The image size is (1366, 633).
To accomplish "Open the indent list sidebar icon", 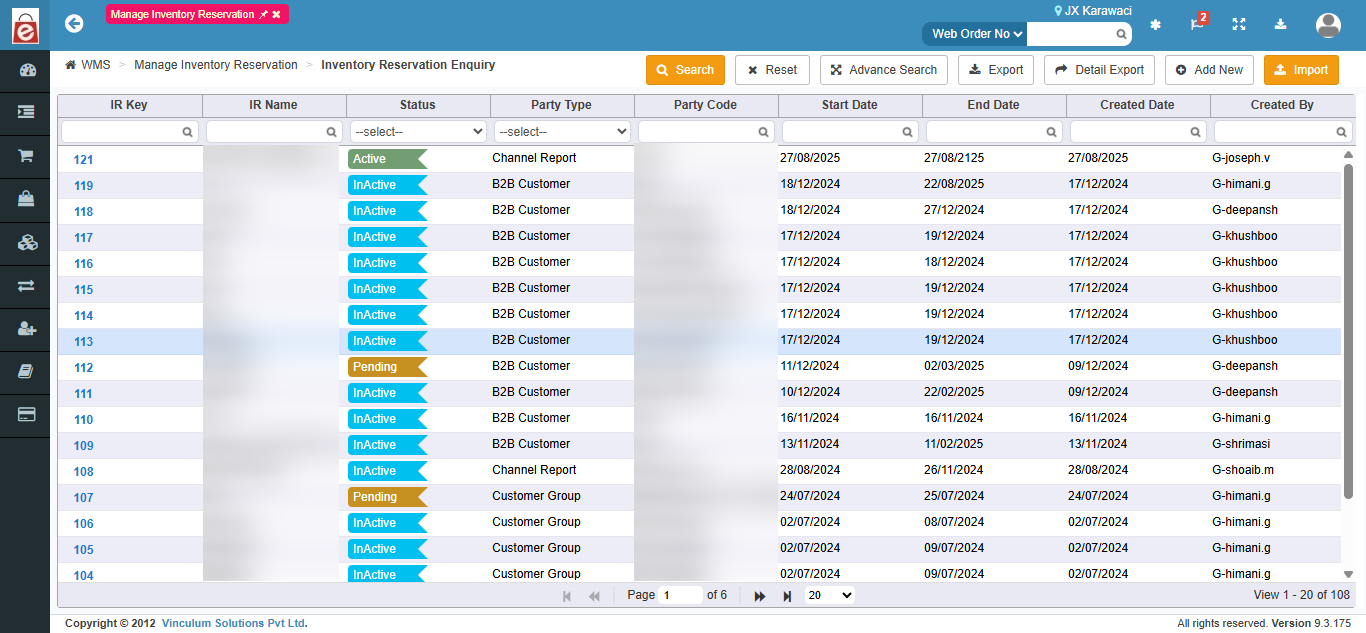I will click(26, 113).
